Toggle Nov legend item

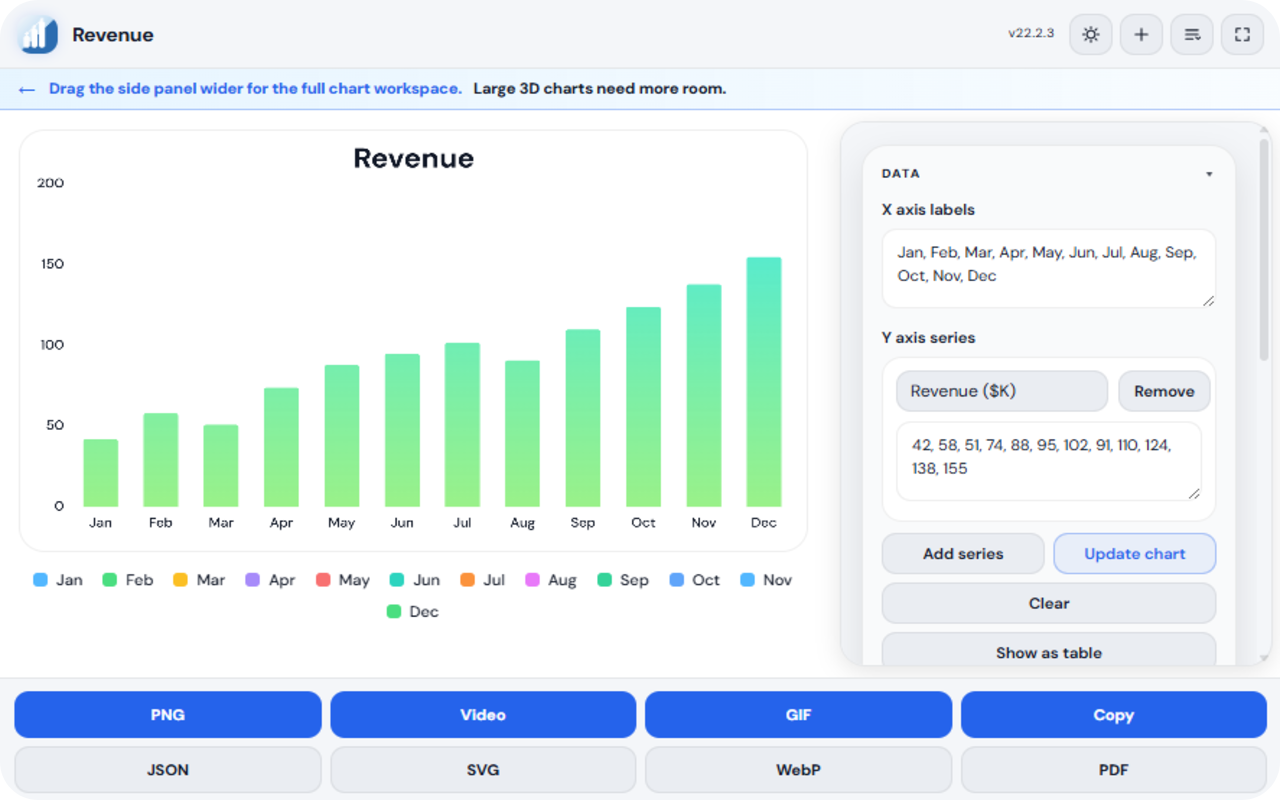click(x=766, y=580)
